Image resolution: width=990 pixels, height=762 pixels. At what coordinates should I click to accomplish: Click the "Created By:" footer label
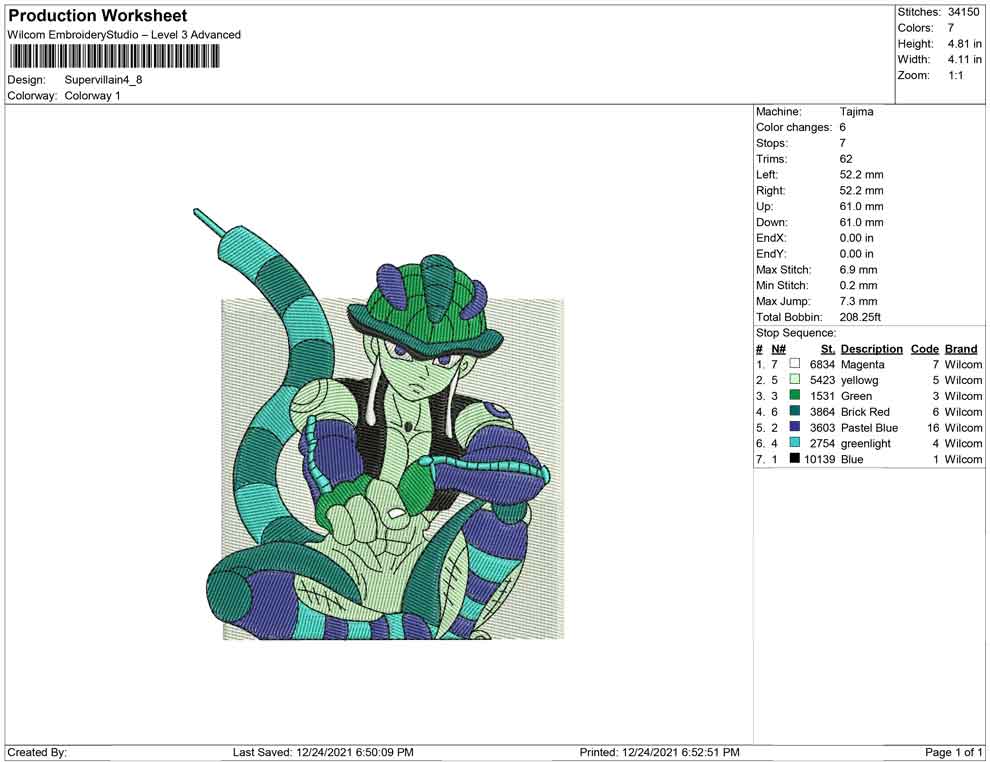pyautogui.click(x=37, y=752)
